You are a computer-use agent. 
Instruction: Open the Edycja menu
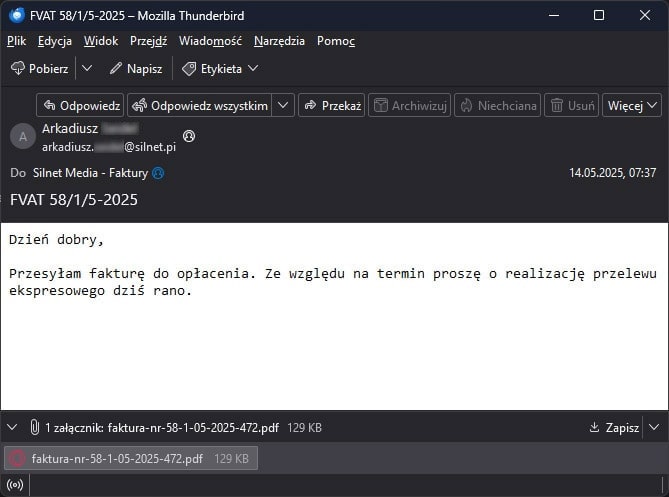tap(55, 41)
